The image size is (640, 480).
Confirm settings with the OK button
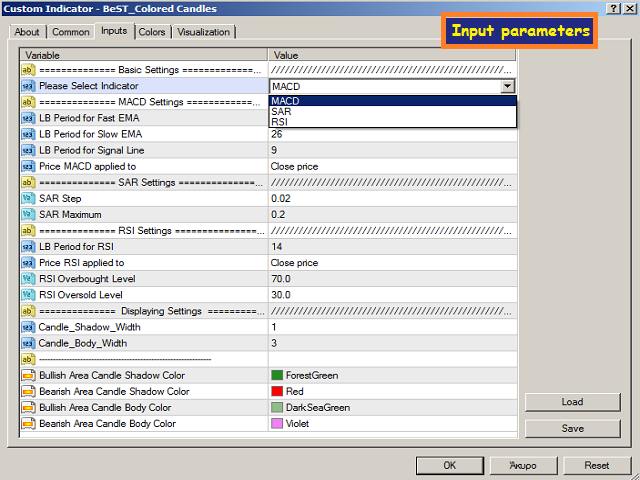449,465
